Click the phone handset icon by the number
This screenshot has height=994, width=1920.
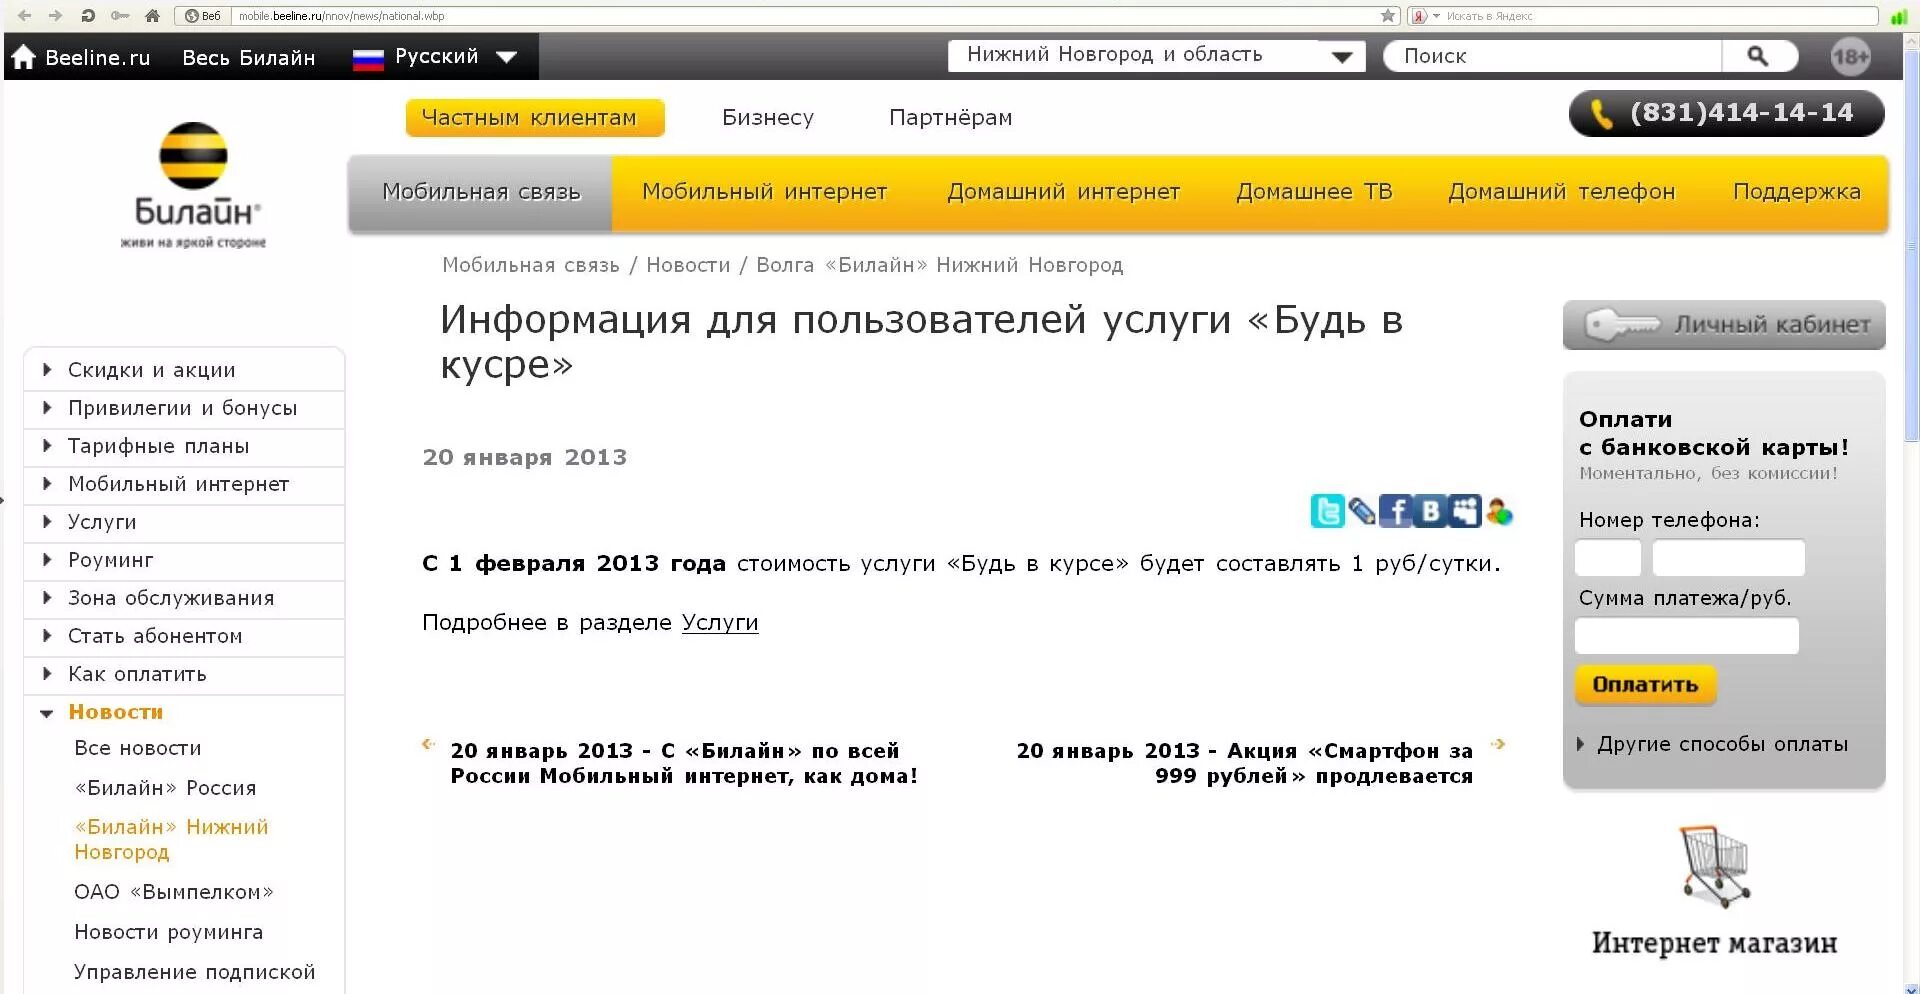(x=1601, y=114)
